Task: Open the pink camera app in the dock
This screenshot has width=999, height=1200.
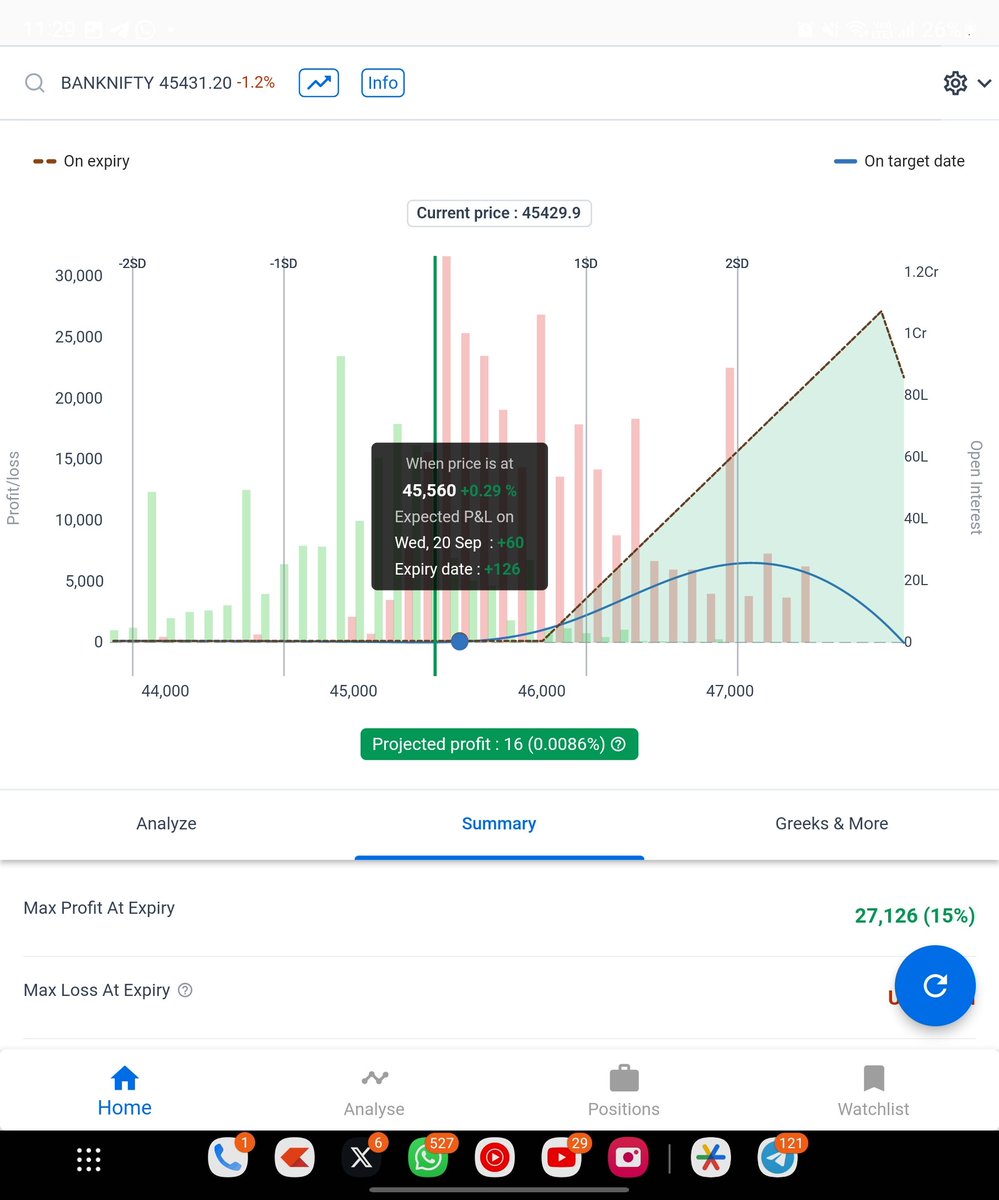Action: (629, 1158)
